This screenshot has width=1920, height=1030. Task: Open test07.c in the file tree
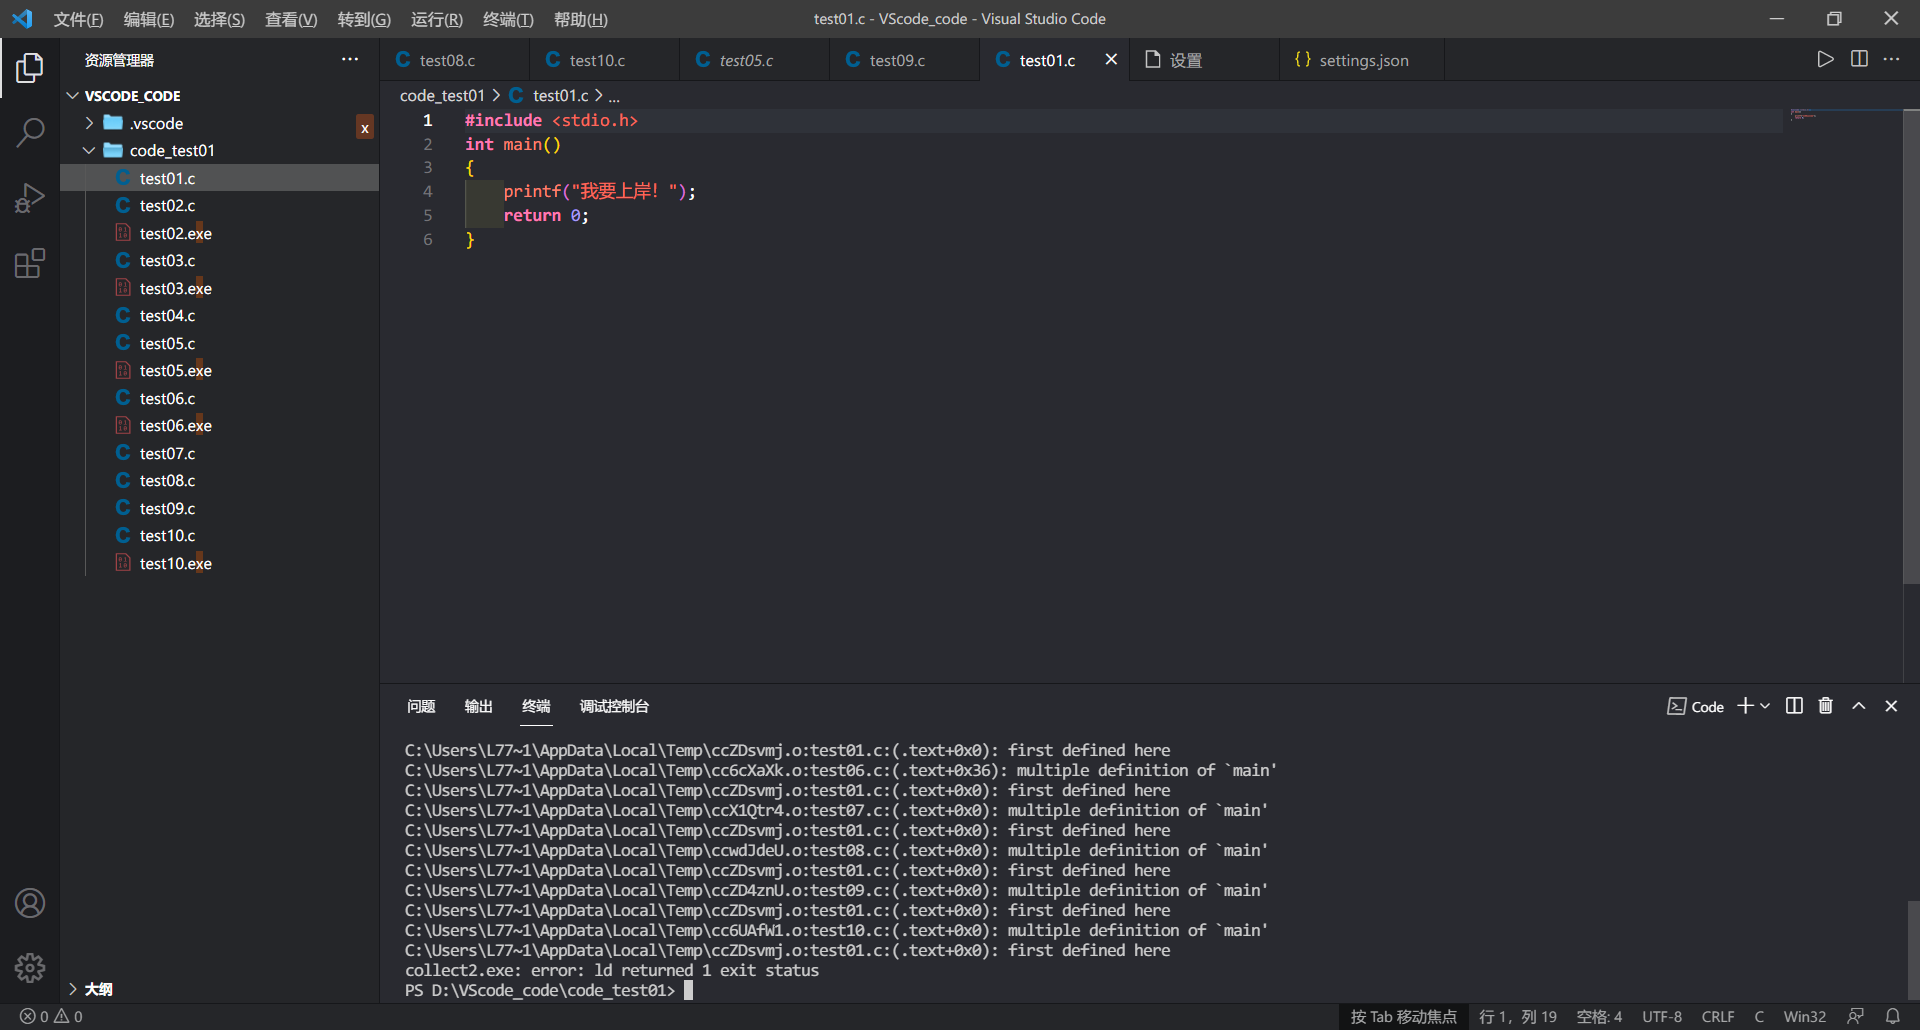[220, 453]
